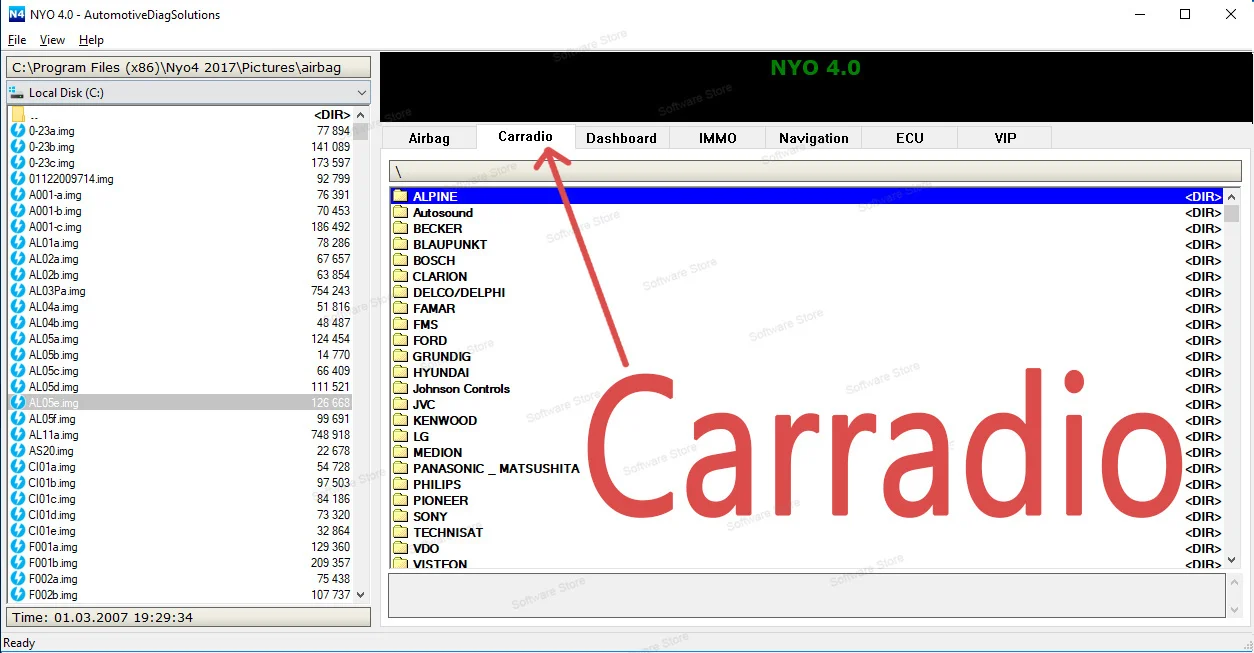
Task: Select the 01122009714.img file icon
Action: [x=18, y=179]
